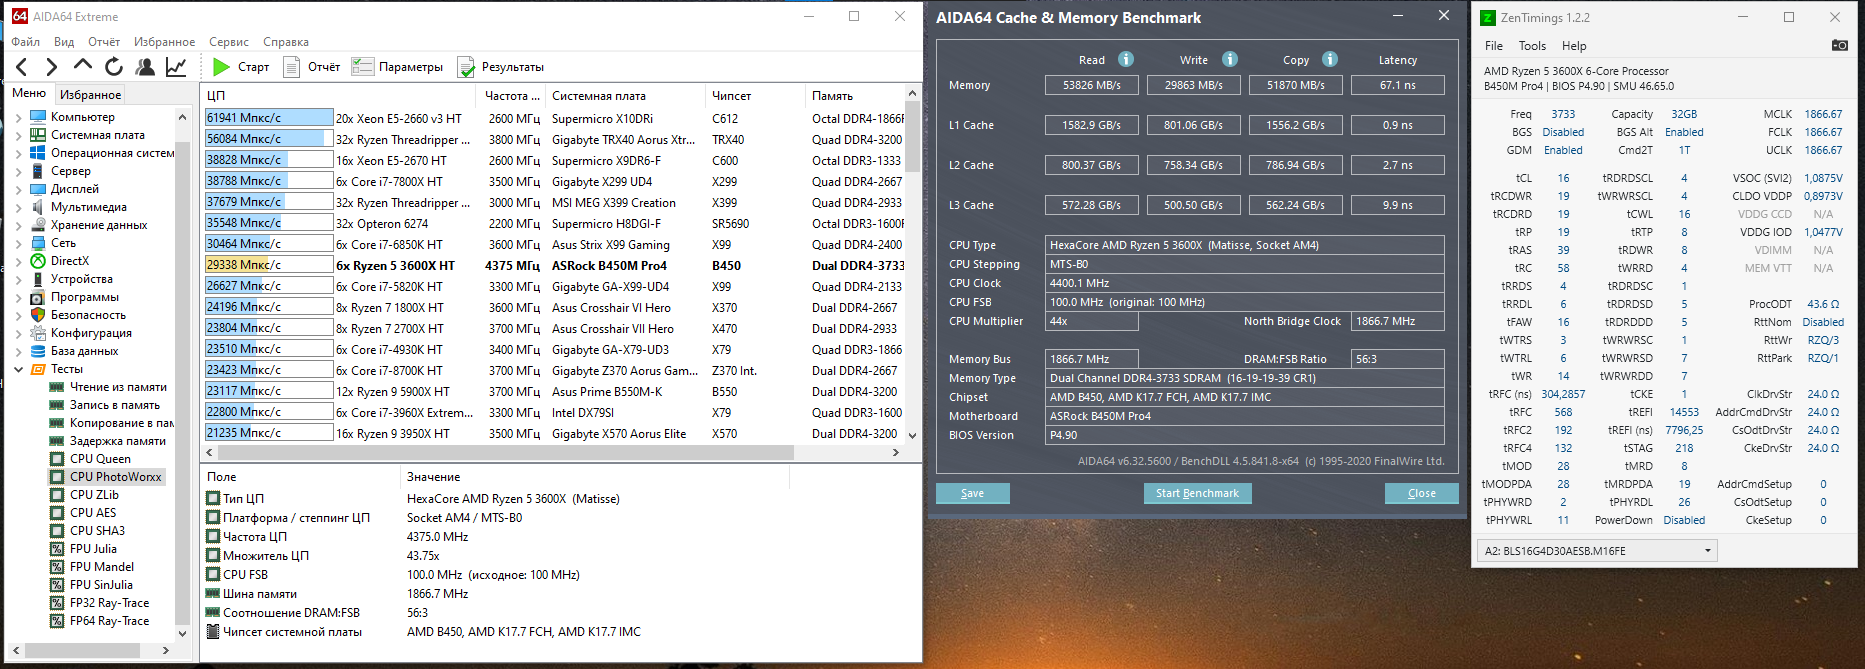The height and width of the screenshot is (669, 1865).
Task: Click Save in Cache & Memory Benchmark
Action: pyautogui.click(x=972, y=493)
